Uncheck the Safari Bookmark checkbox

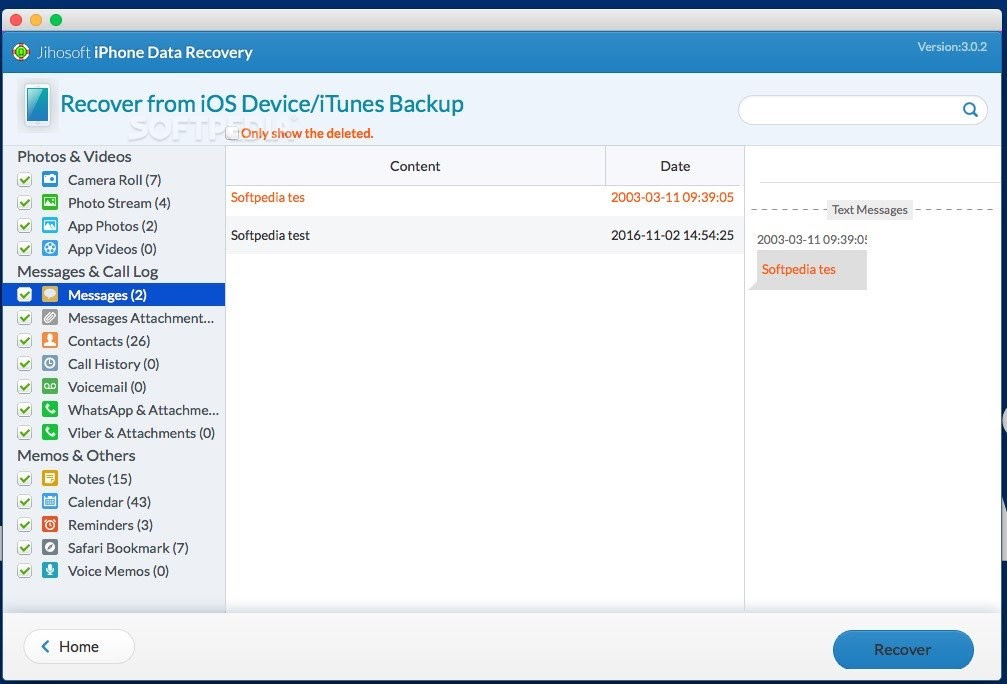[24, 548]
